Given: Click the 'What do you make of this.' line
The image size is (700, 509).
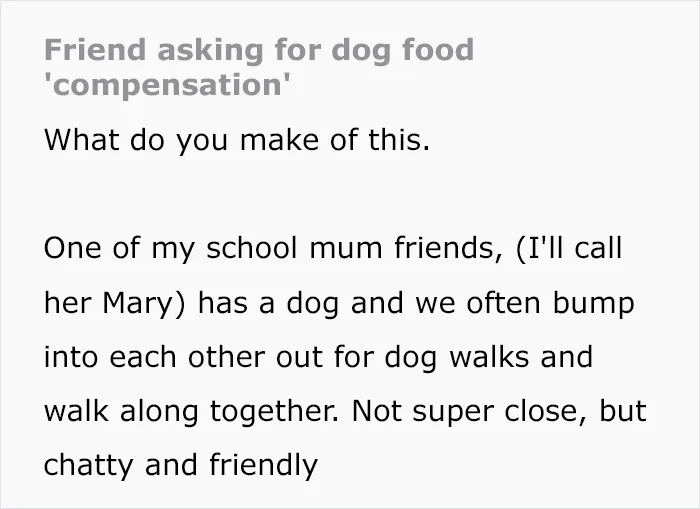Looking at the screenshot, I should click(x=237, y=140).
